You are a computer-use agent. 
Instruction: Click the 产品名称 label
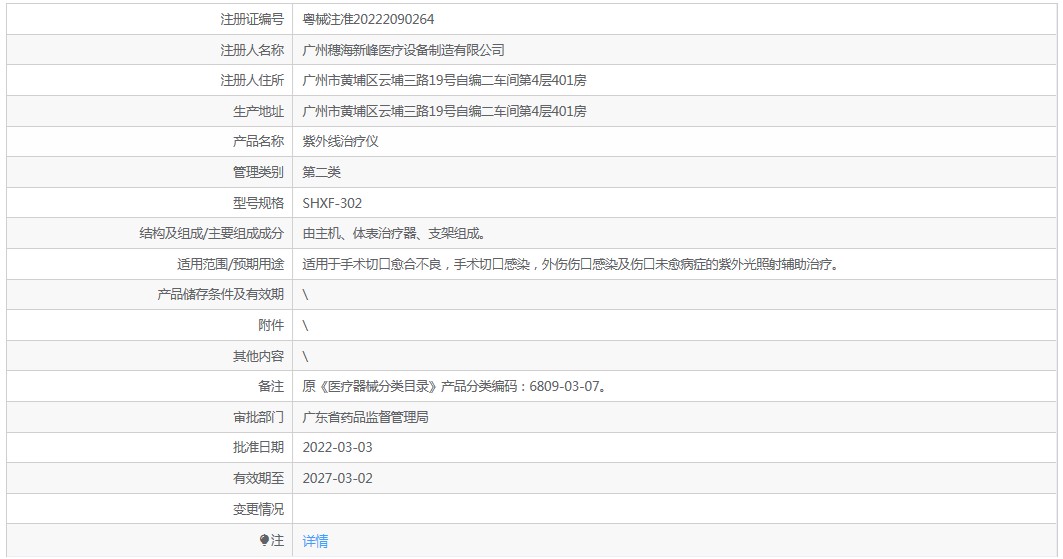(x=258, y=142)
